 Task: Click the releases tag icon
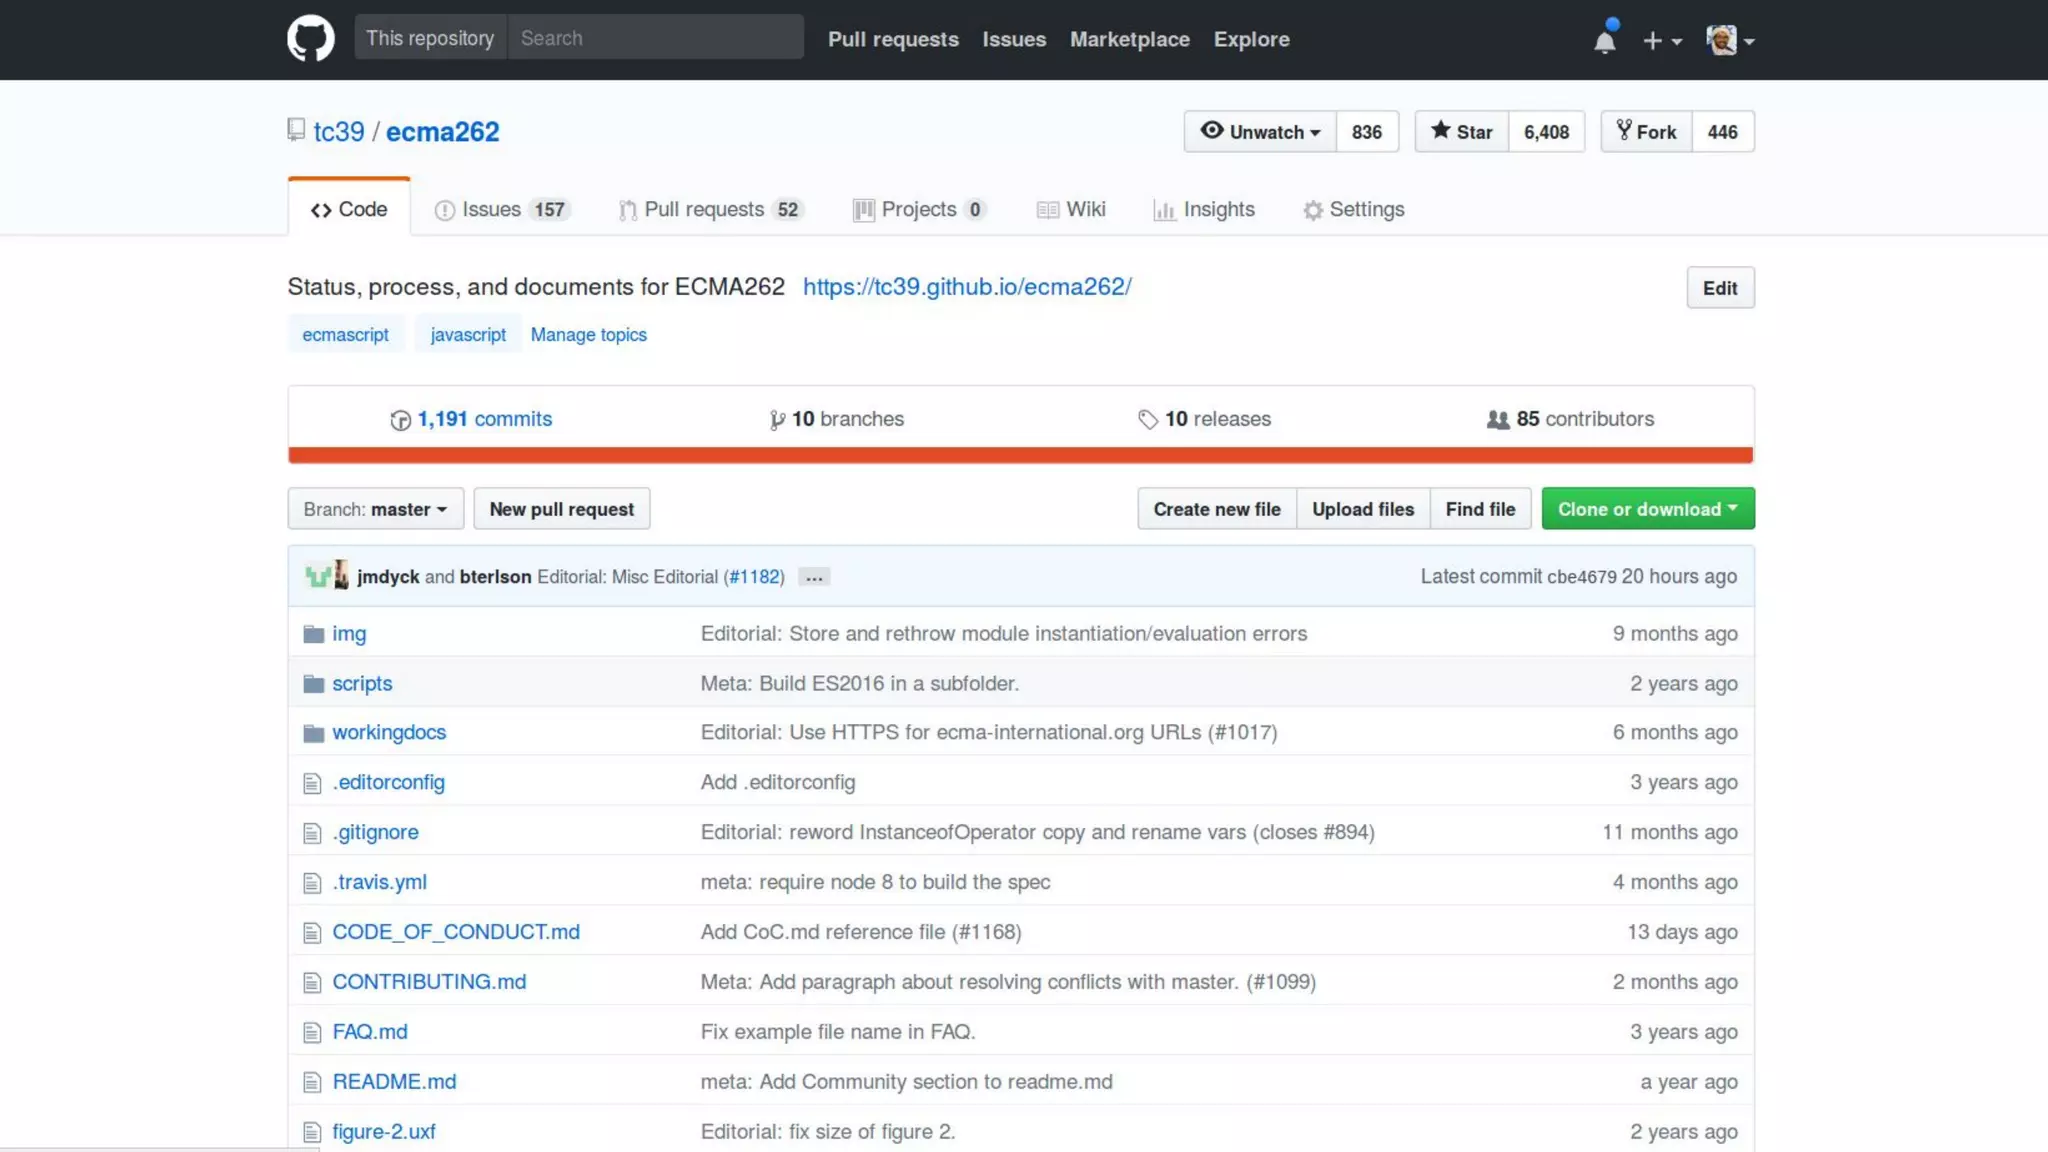(x=1147, y=420)
